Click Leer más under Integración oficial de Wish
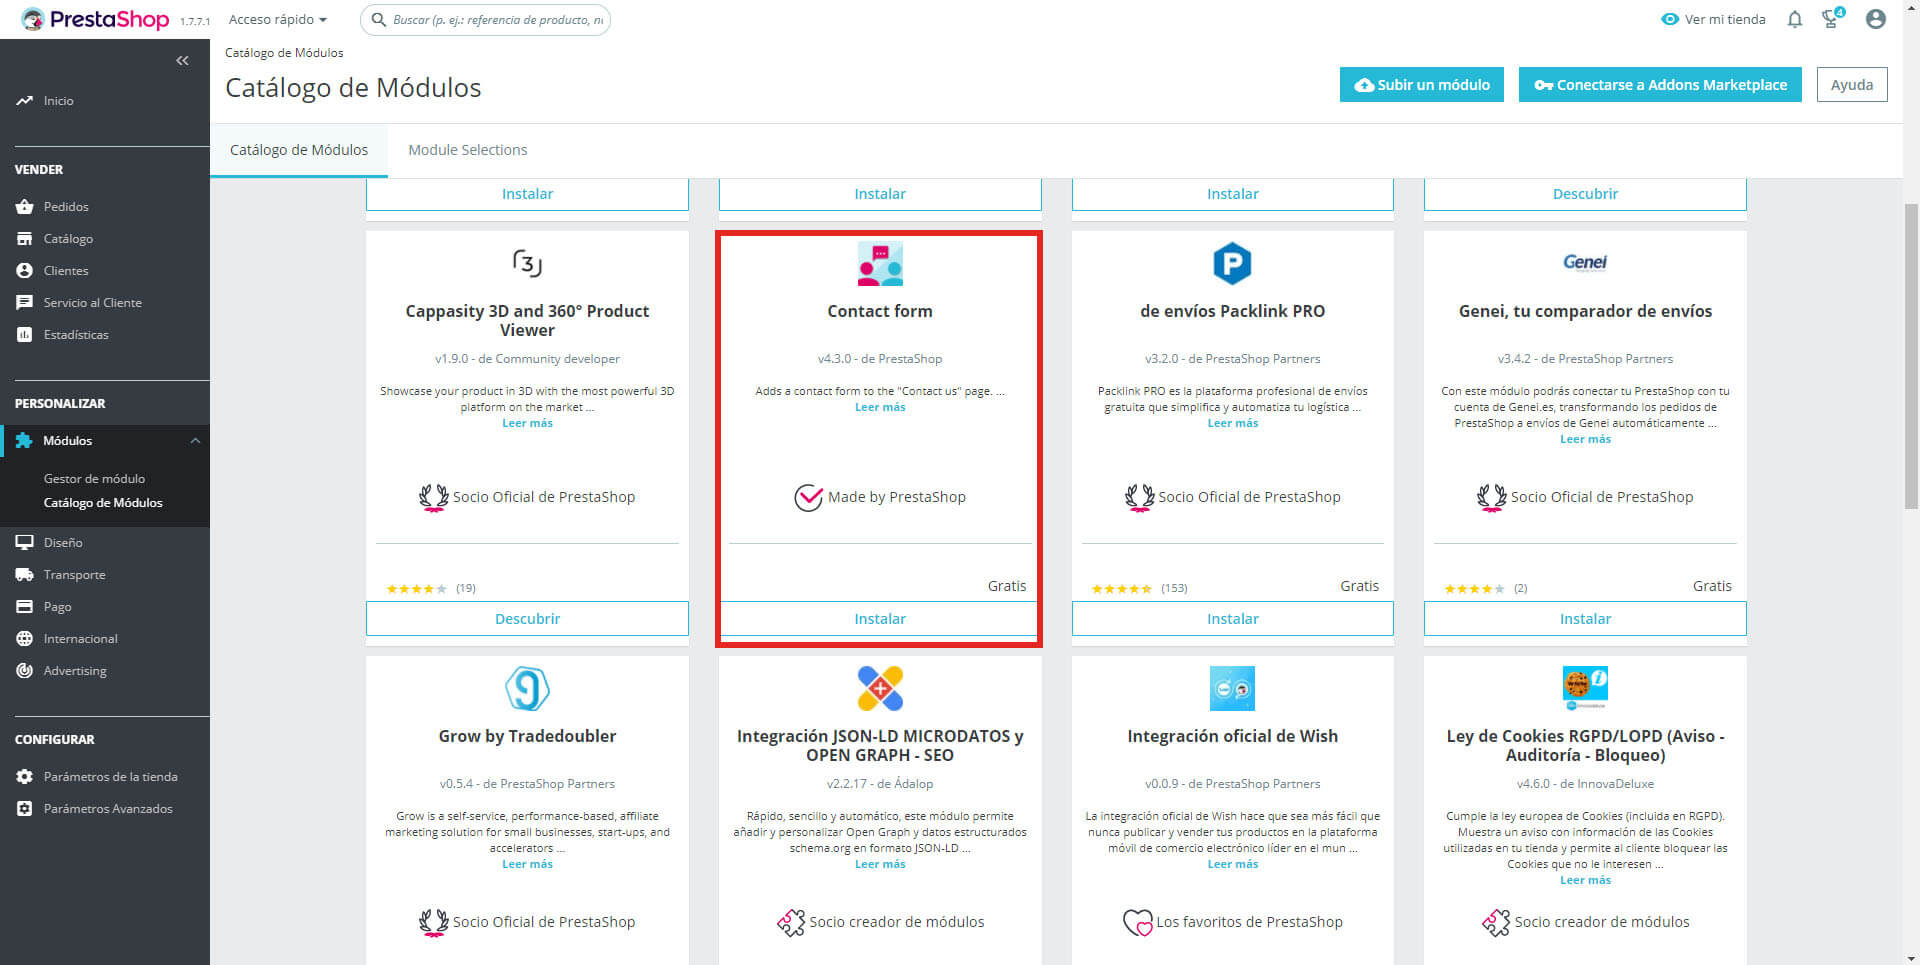The height and width of the screenshot is (965, 1920). tap(1232, 864)
